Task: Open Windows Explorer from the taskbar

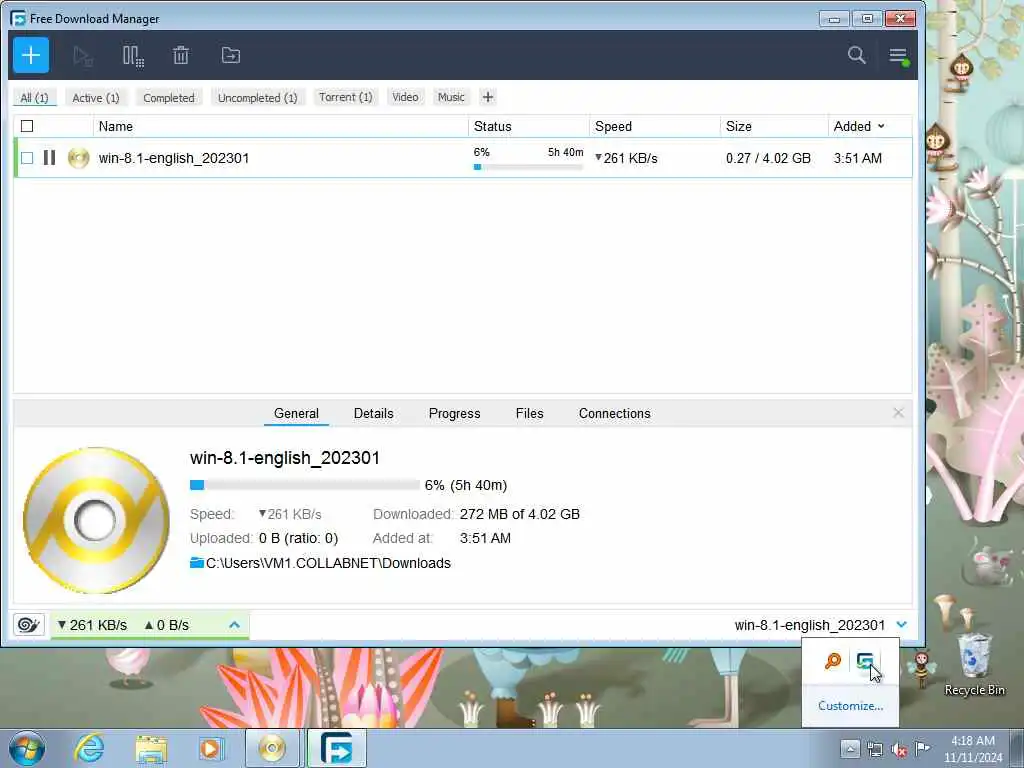Action: (x=152, y=748)
